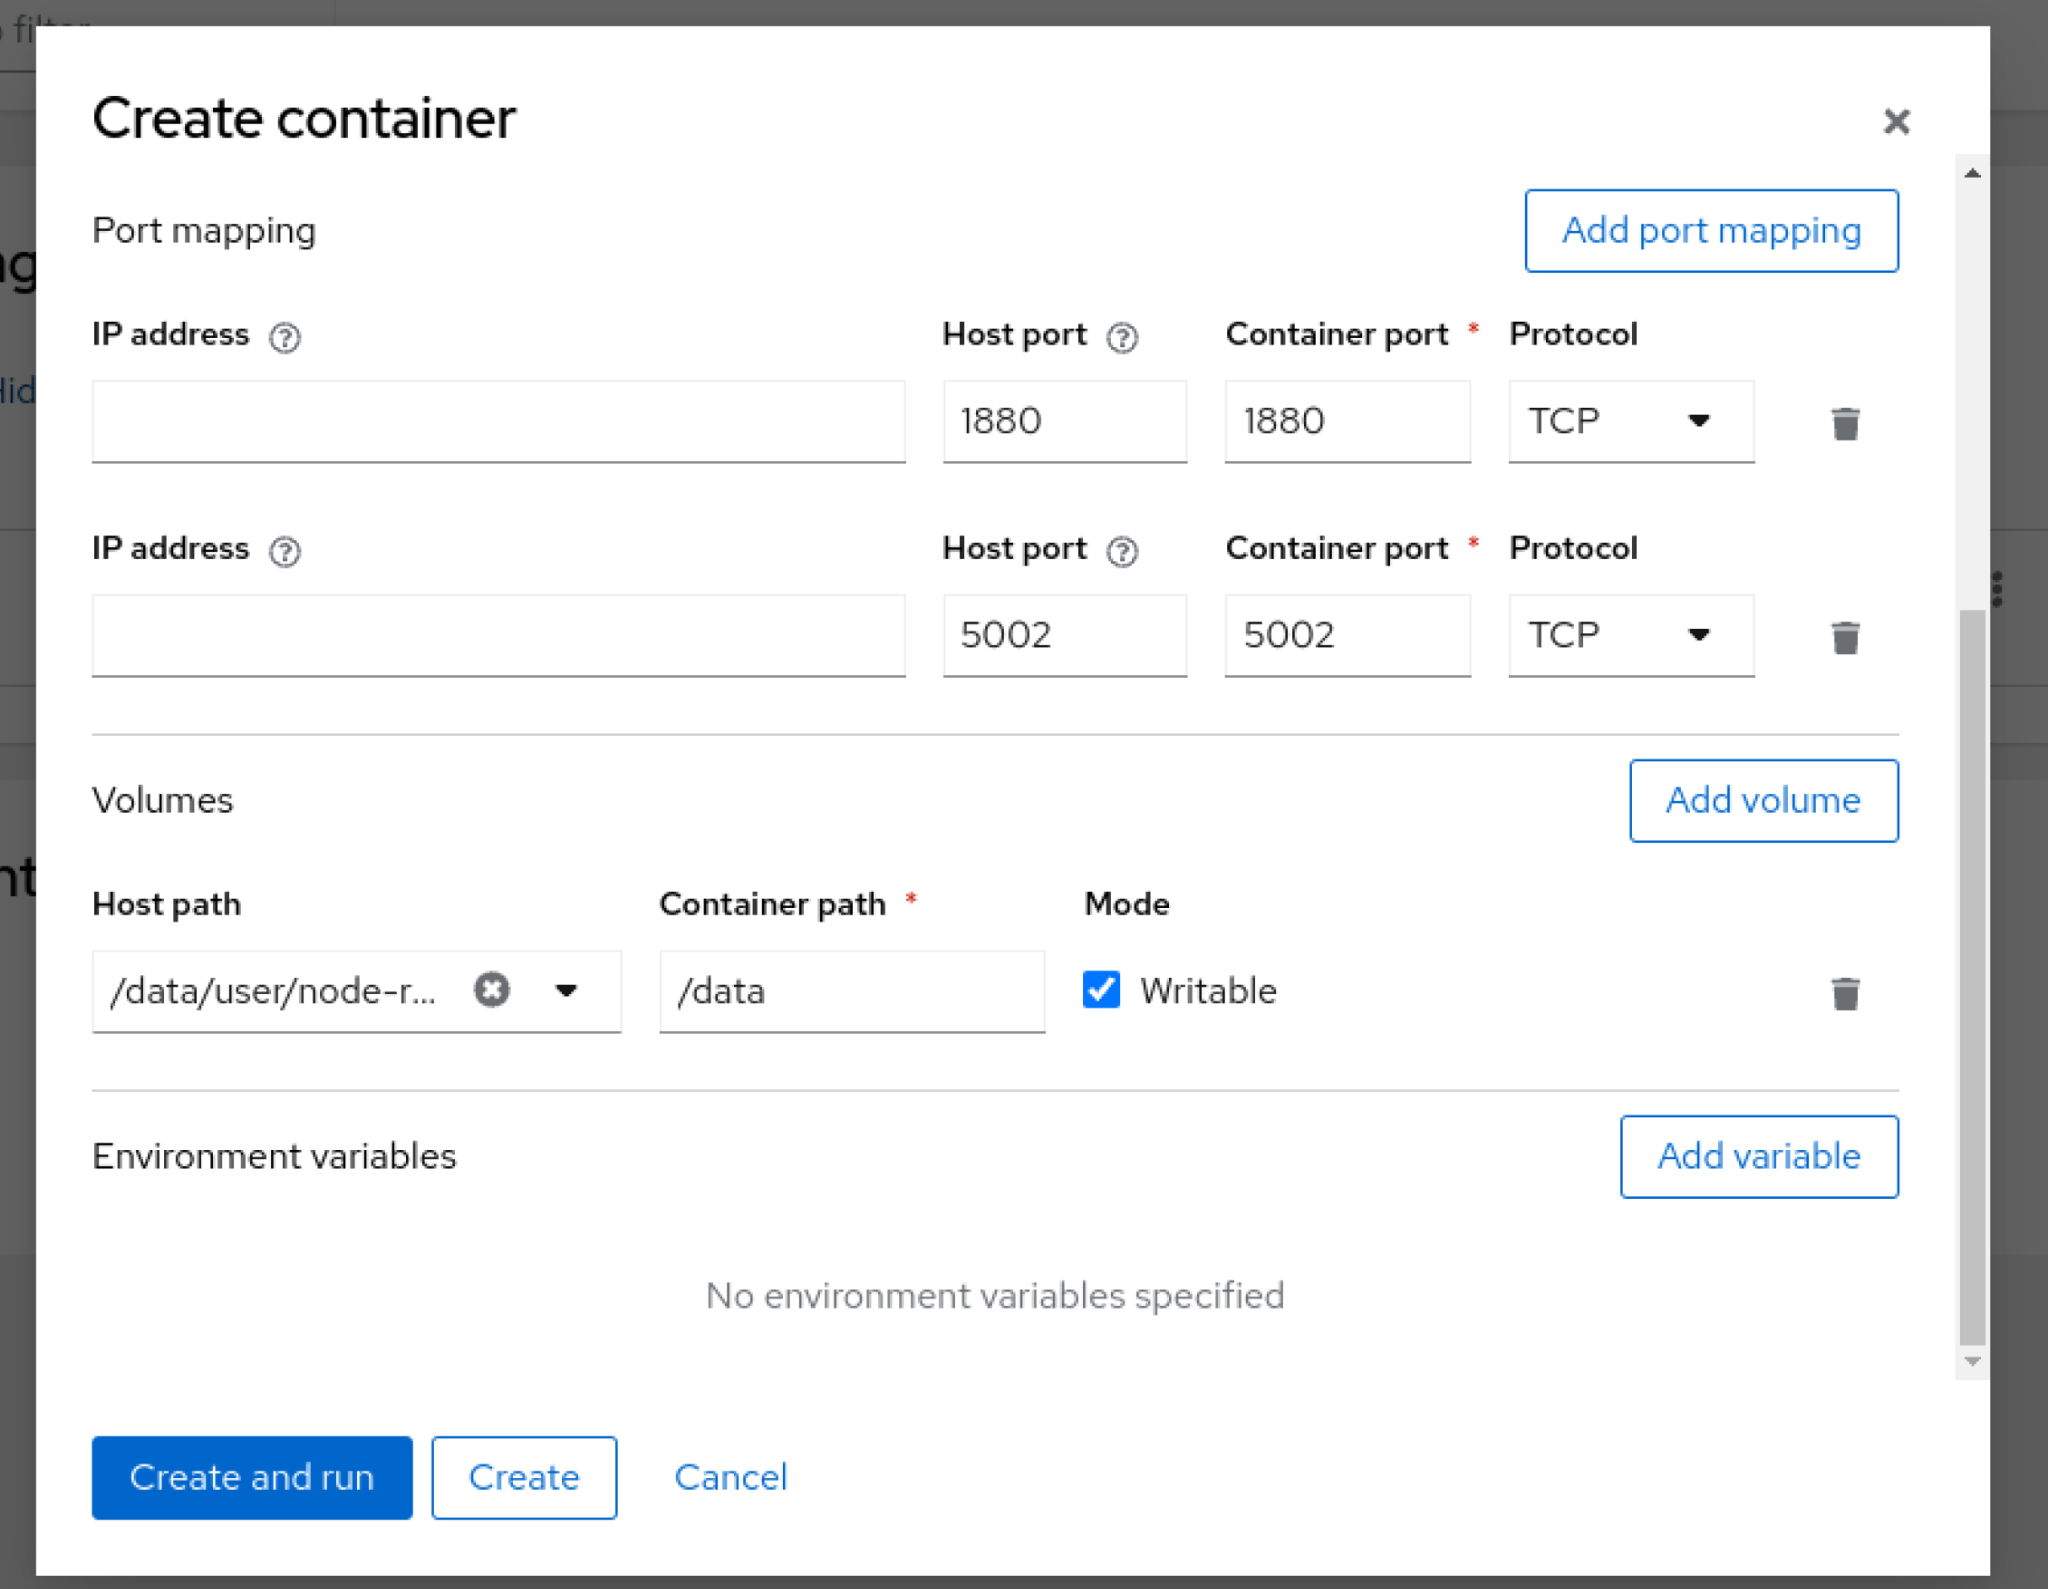2048x1589 pixels.
Task: Delete the 5002 port mapping row
Action: pyautogui.click(x=1844, y=637)
